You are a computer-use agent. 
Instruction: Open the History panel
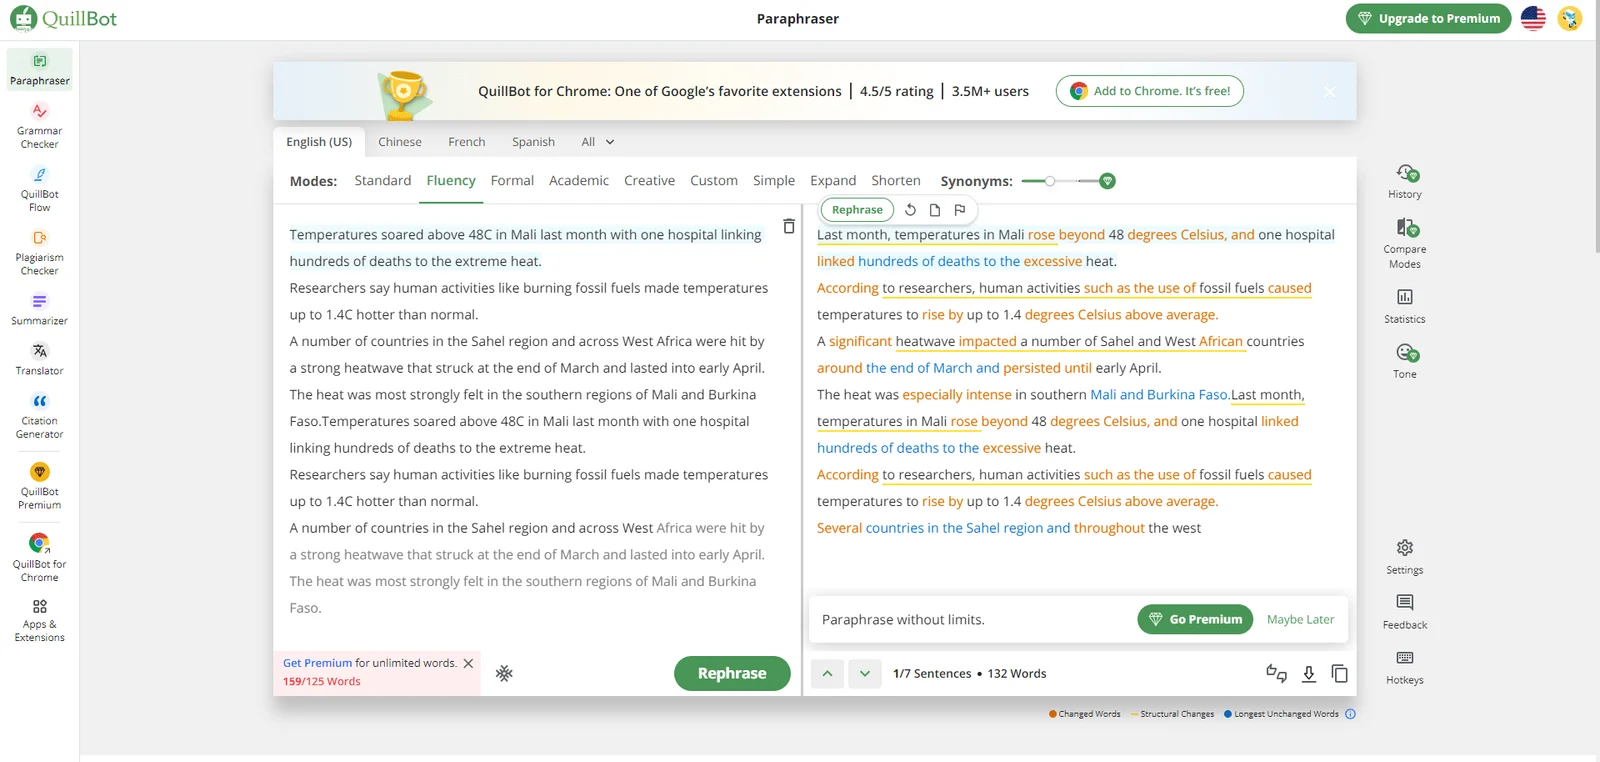click(x=1404, y=181)
